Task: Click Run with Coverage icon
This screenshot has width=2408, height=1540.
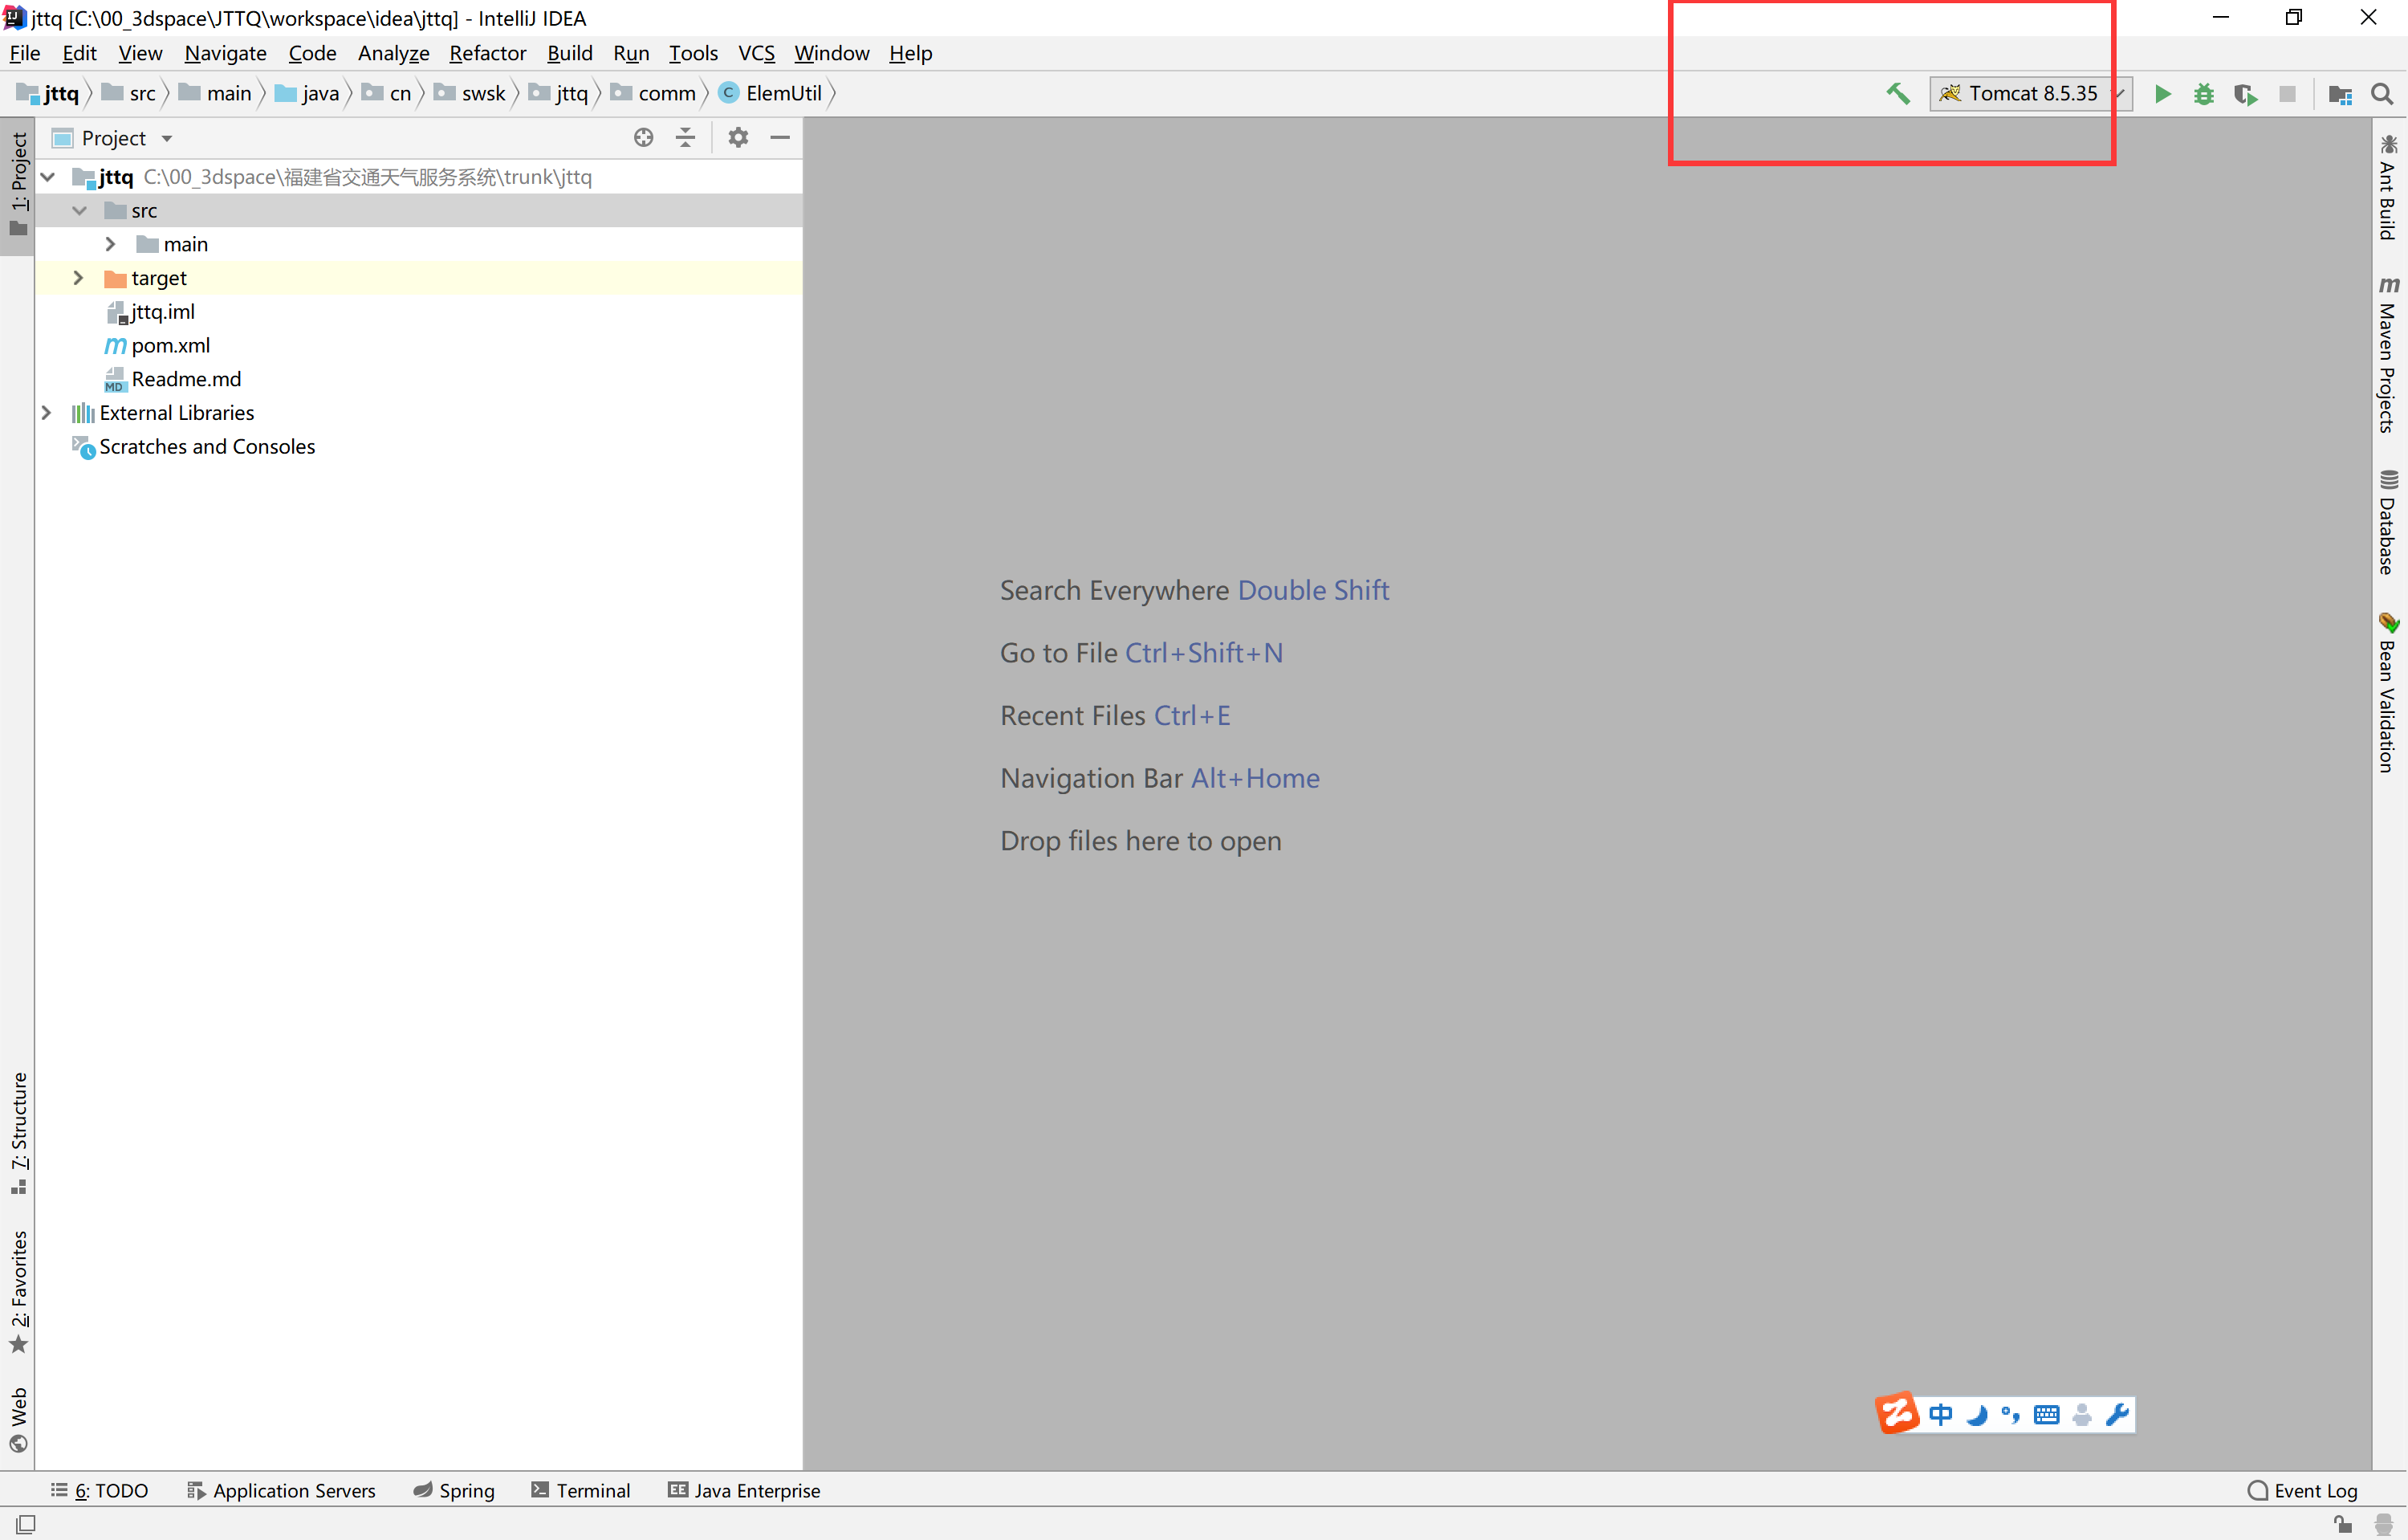Action: tap(2246, 94)
